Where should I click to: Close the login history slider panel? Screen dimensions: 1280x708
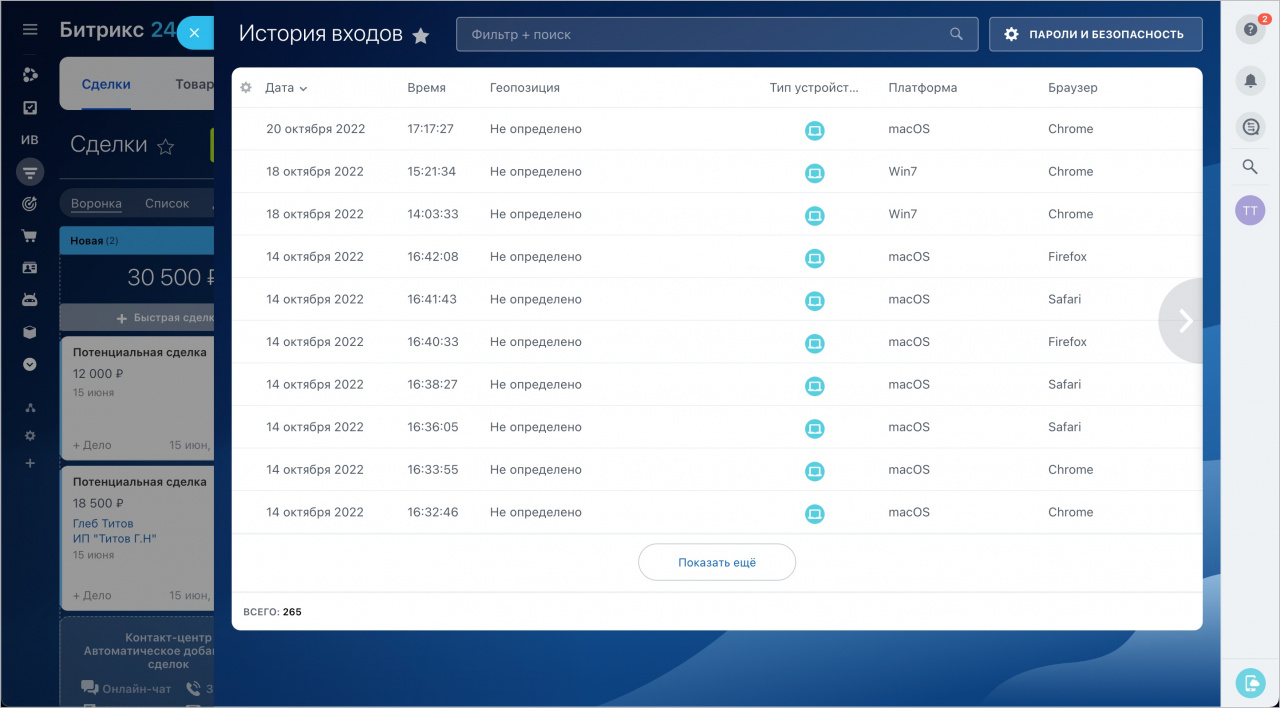[194, 33]
